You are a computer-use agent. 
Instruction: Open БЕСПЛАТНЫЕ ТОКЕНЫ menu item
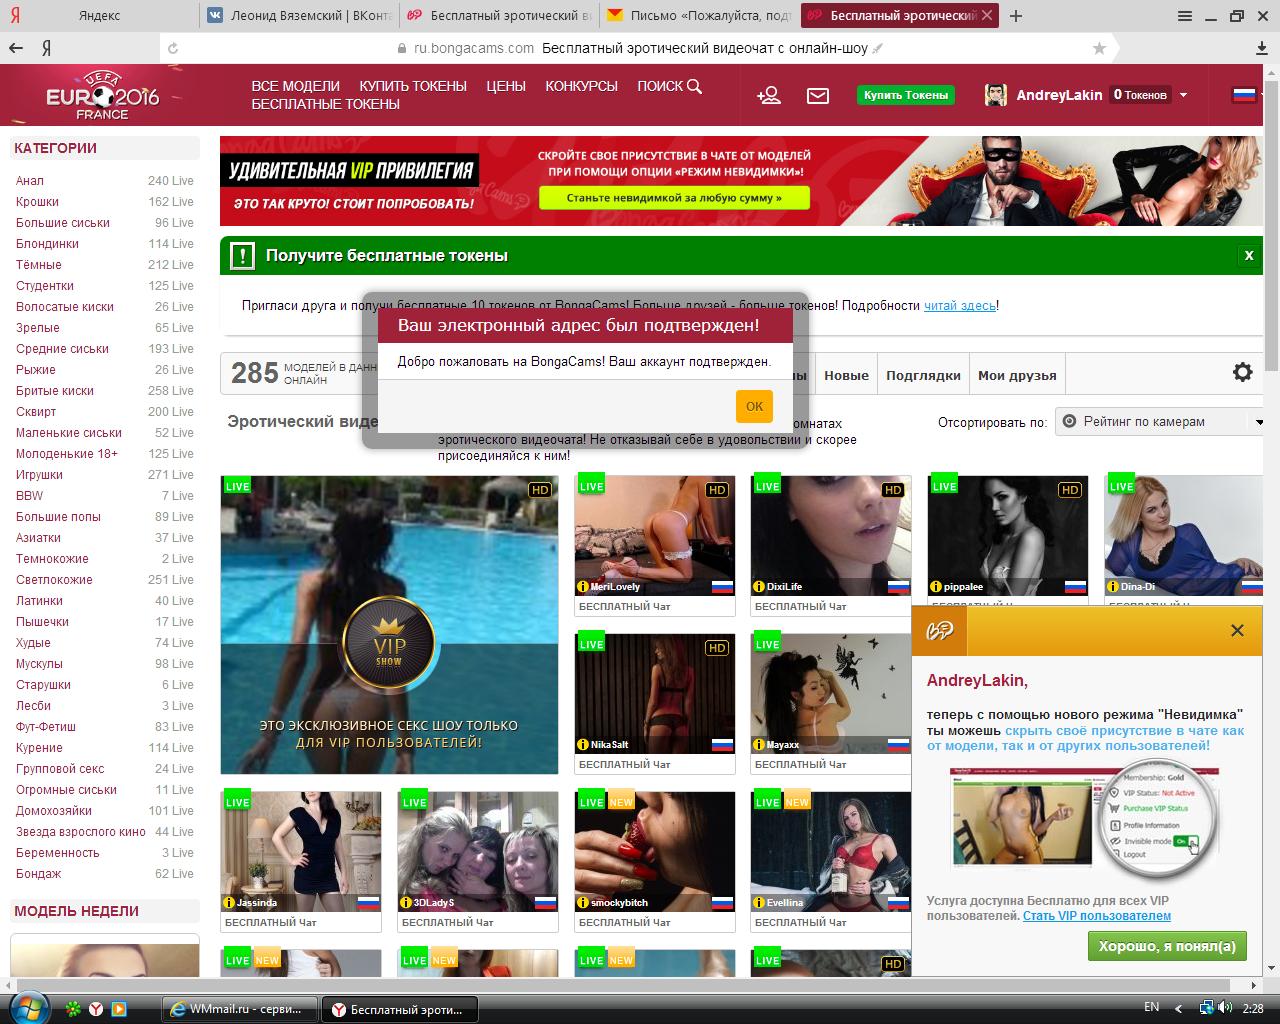tap(325, 104)
